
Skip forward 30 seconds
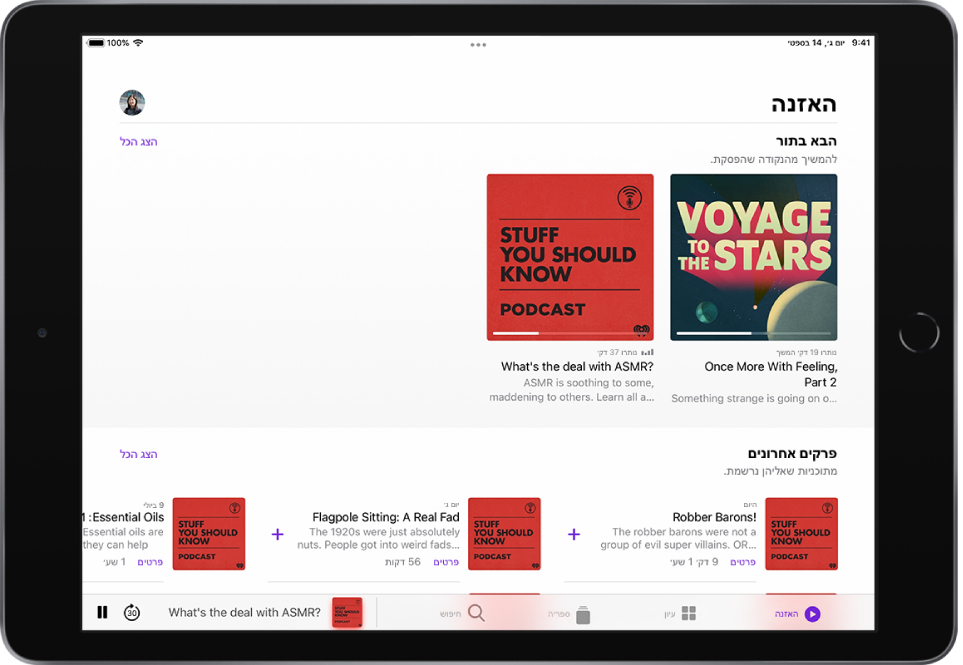coord(132,612)
